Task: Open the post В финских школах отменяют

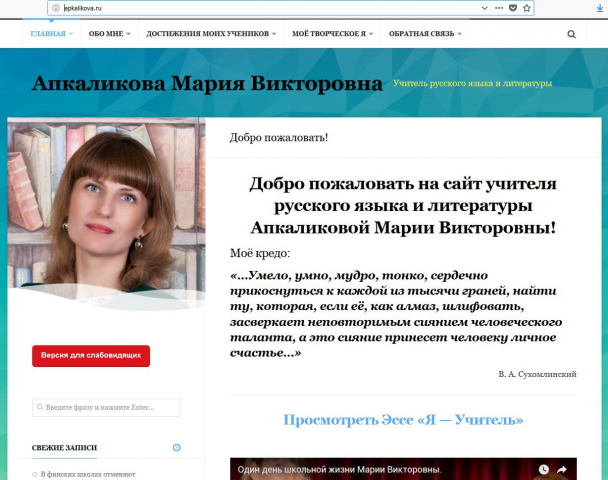Action: coord(88,474)
